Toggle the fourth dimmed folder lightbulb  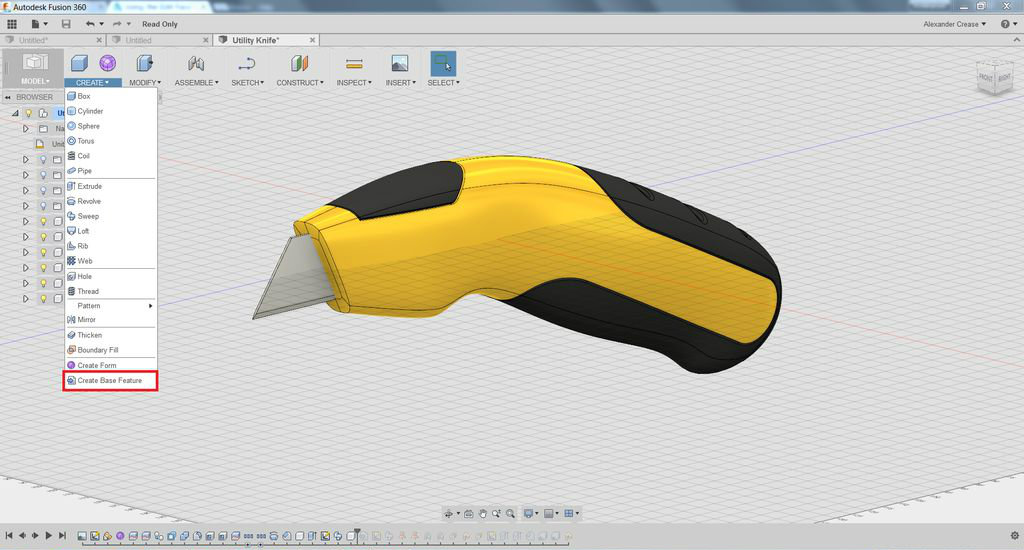[43, 206]
